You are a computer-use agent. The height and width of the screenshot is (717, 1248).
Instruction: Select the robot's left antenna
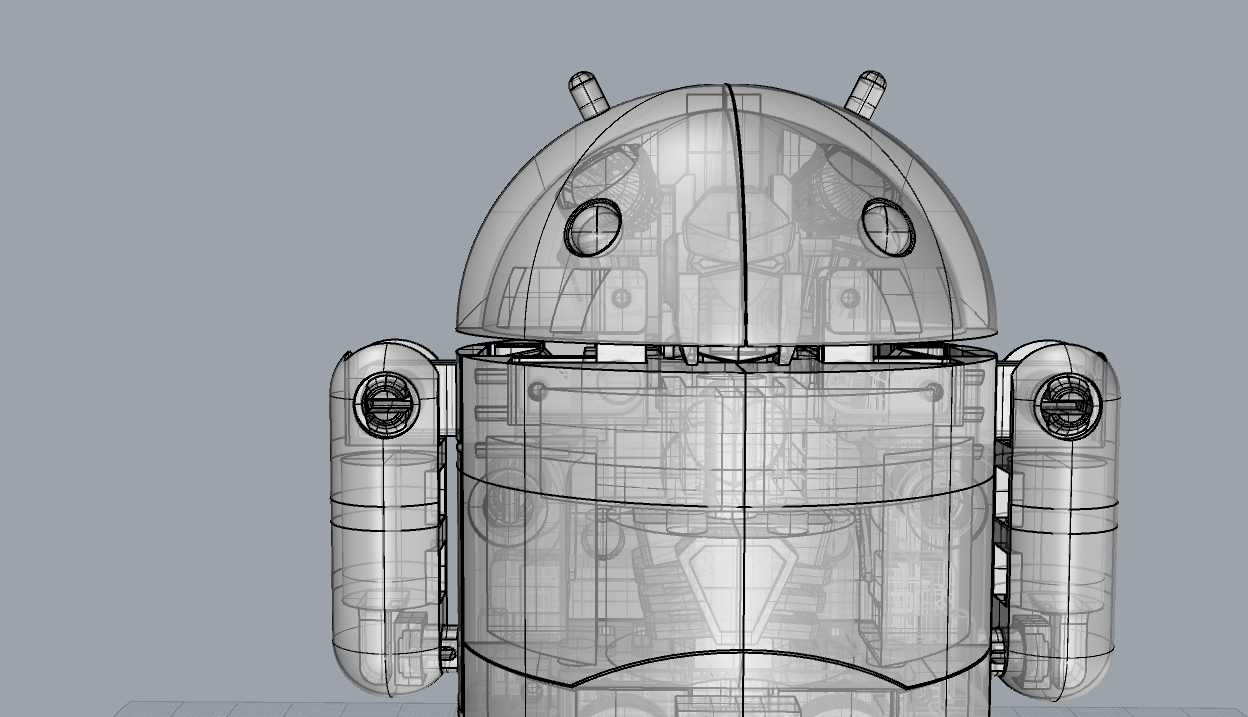point(588,93)
